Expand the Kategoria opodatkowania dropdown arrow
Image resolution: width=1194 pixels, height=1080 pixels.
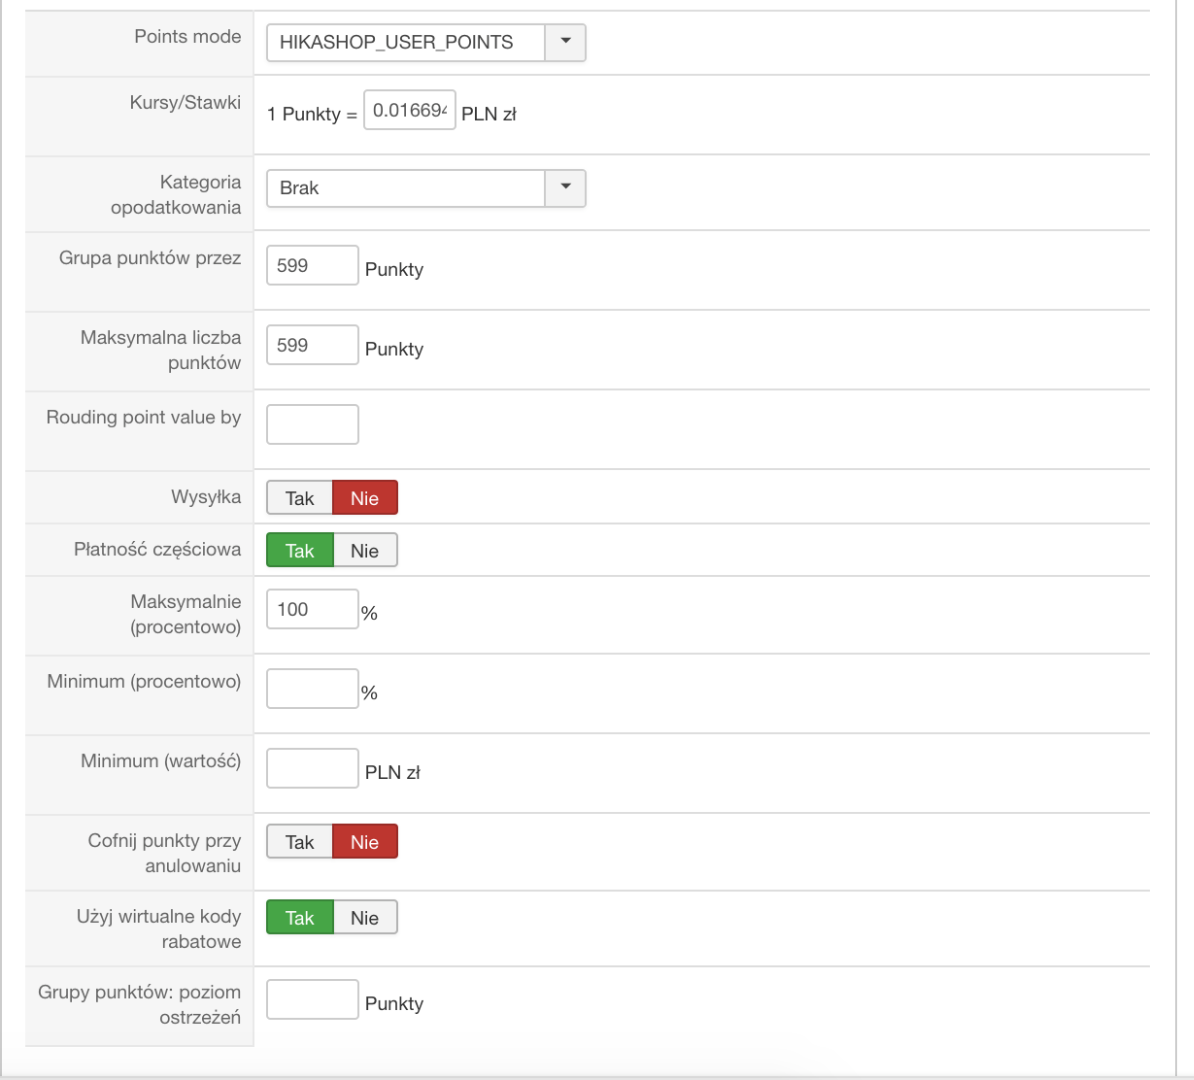click(x=565, y=188)
